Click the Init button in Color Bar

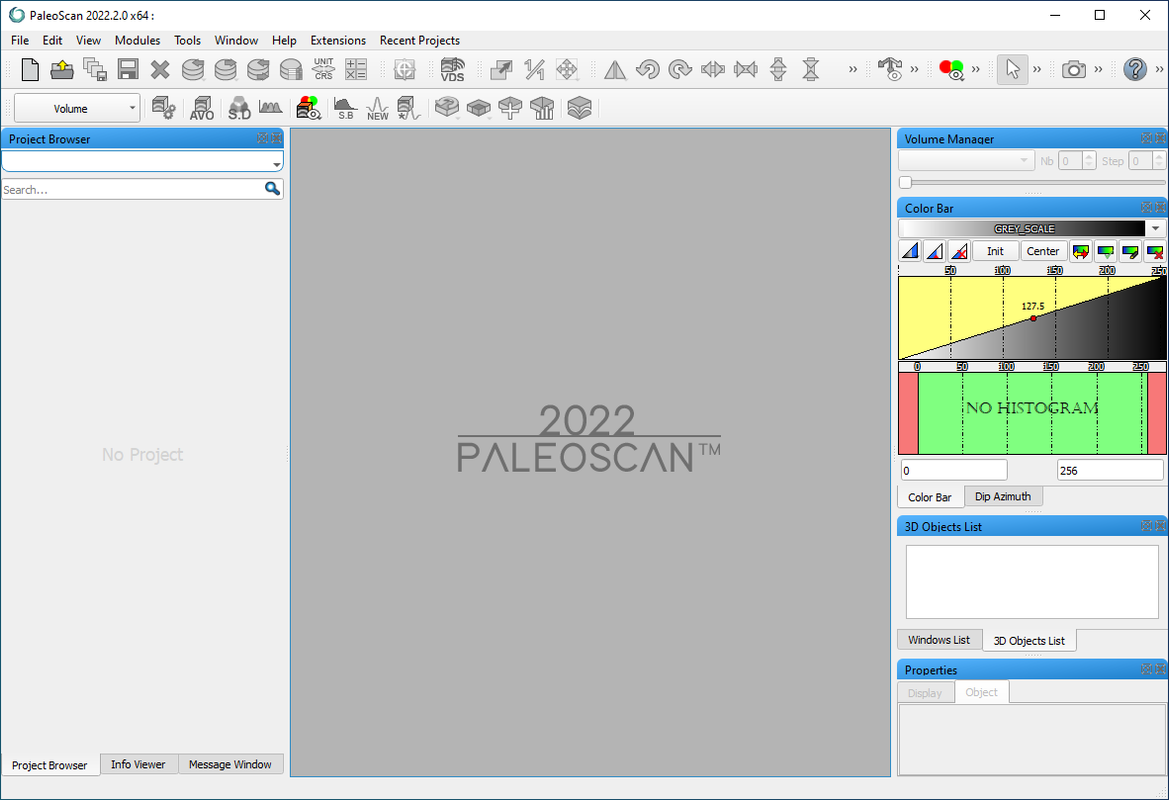click(995, 251)
